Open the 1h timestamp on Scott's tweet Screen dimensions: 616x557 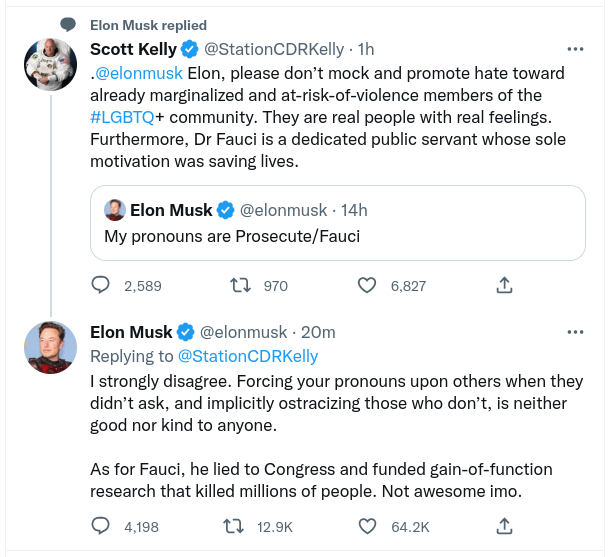[x=366, y=49]
